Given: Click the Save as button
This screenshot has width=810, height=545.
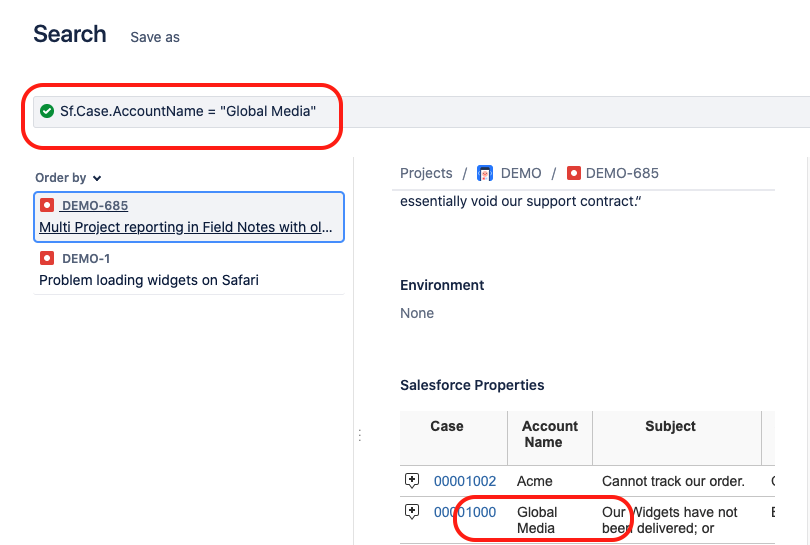Looking at the screenshot, I should click(x=155, y=37).
